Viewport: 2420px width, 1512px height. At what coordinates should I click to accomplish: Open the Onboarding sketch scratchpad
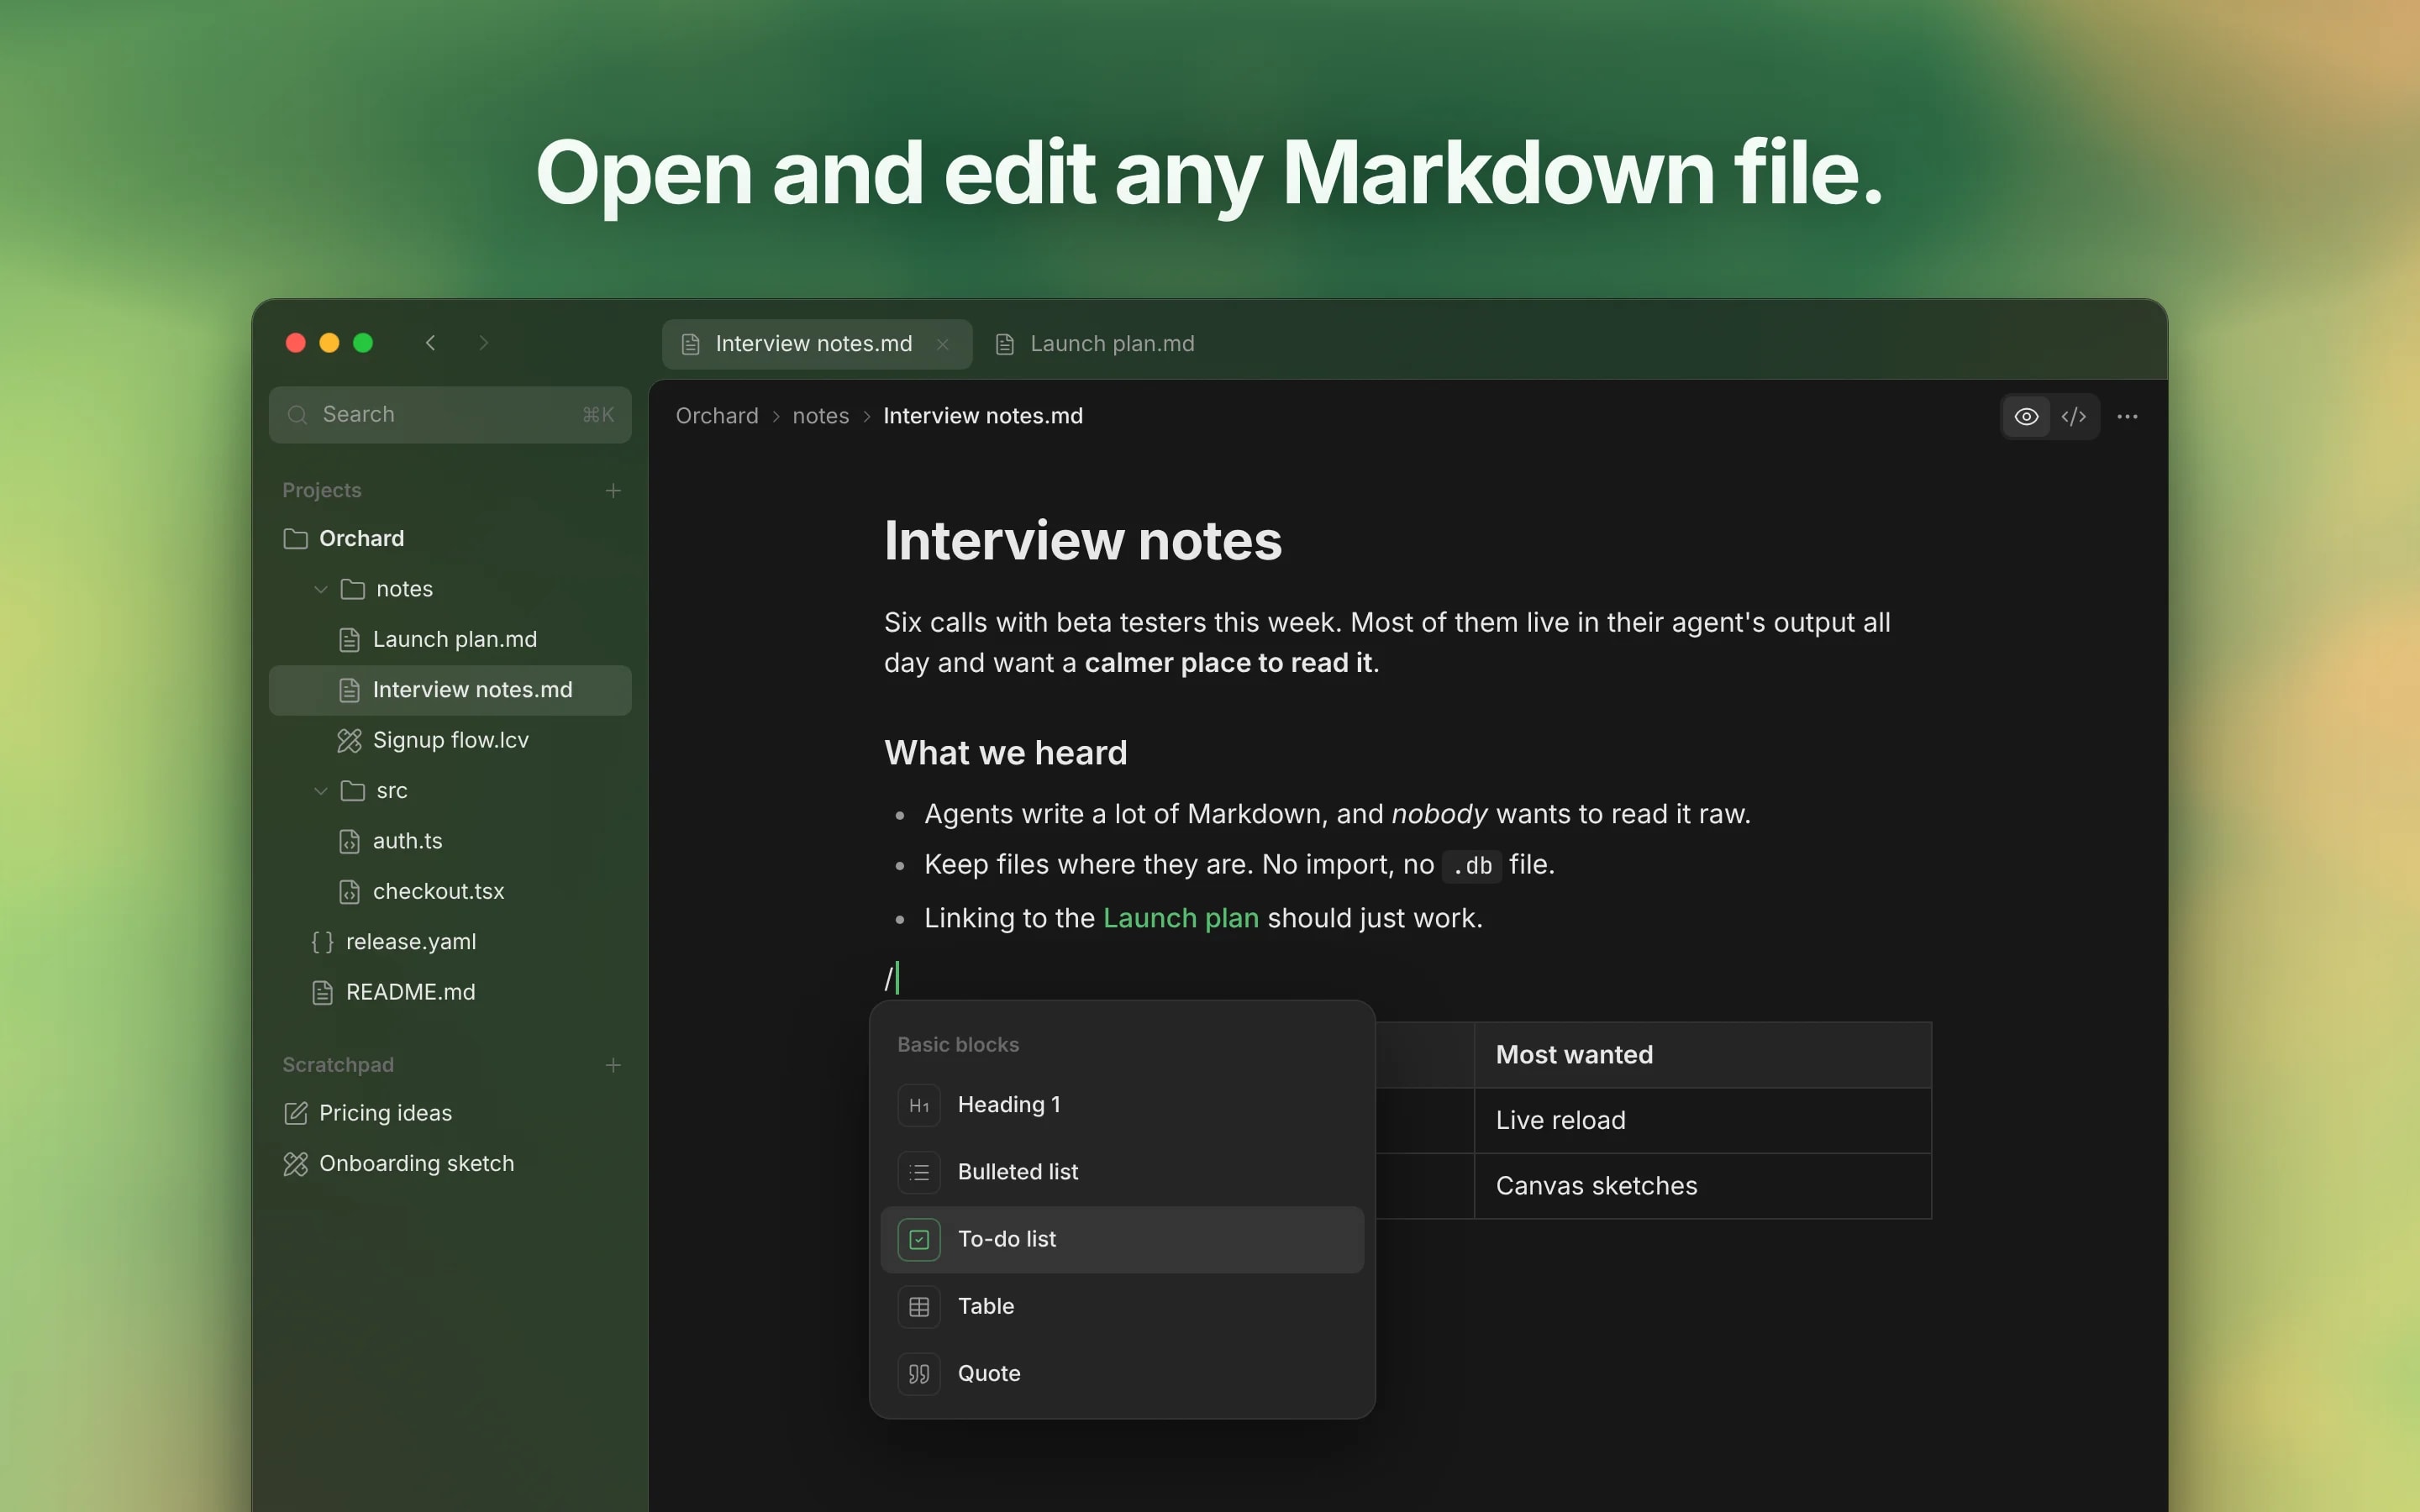click(x=450, y=1163)
